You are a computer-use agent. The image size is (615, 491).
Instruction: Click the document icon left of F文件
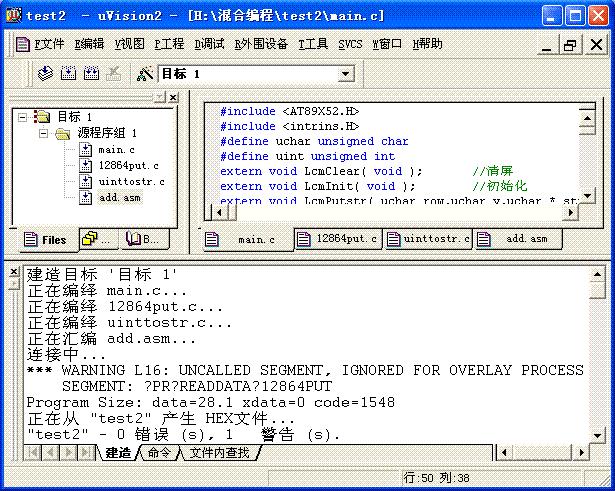[x=22, y=44]
